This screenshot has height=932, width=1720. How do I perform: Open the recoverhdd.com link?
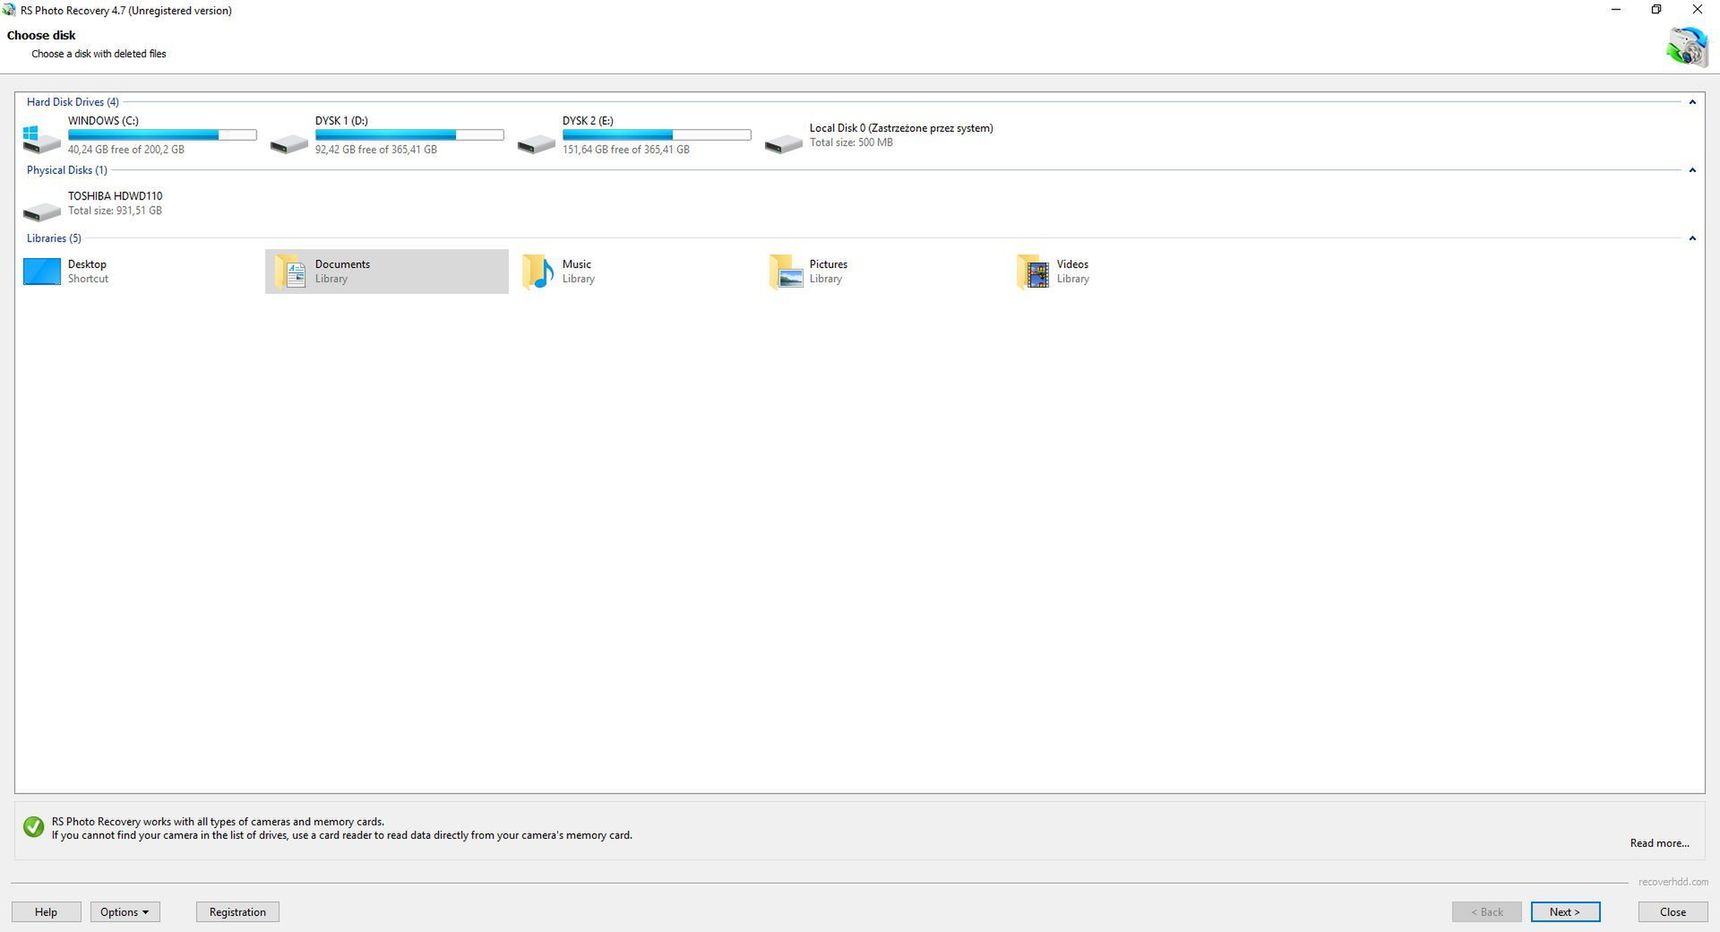1673,882
